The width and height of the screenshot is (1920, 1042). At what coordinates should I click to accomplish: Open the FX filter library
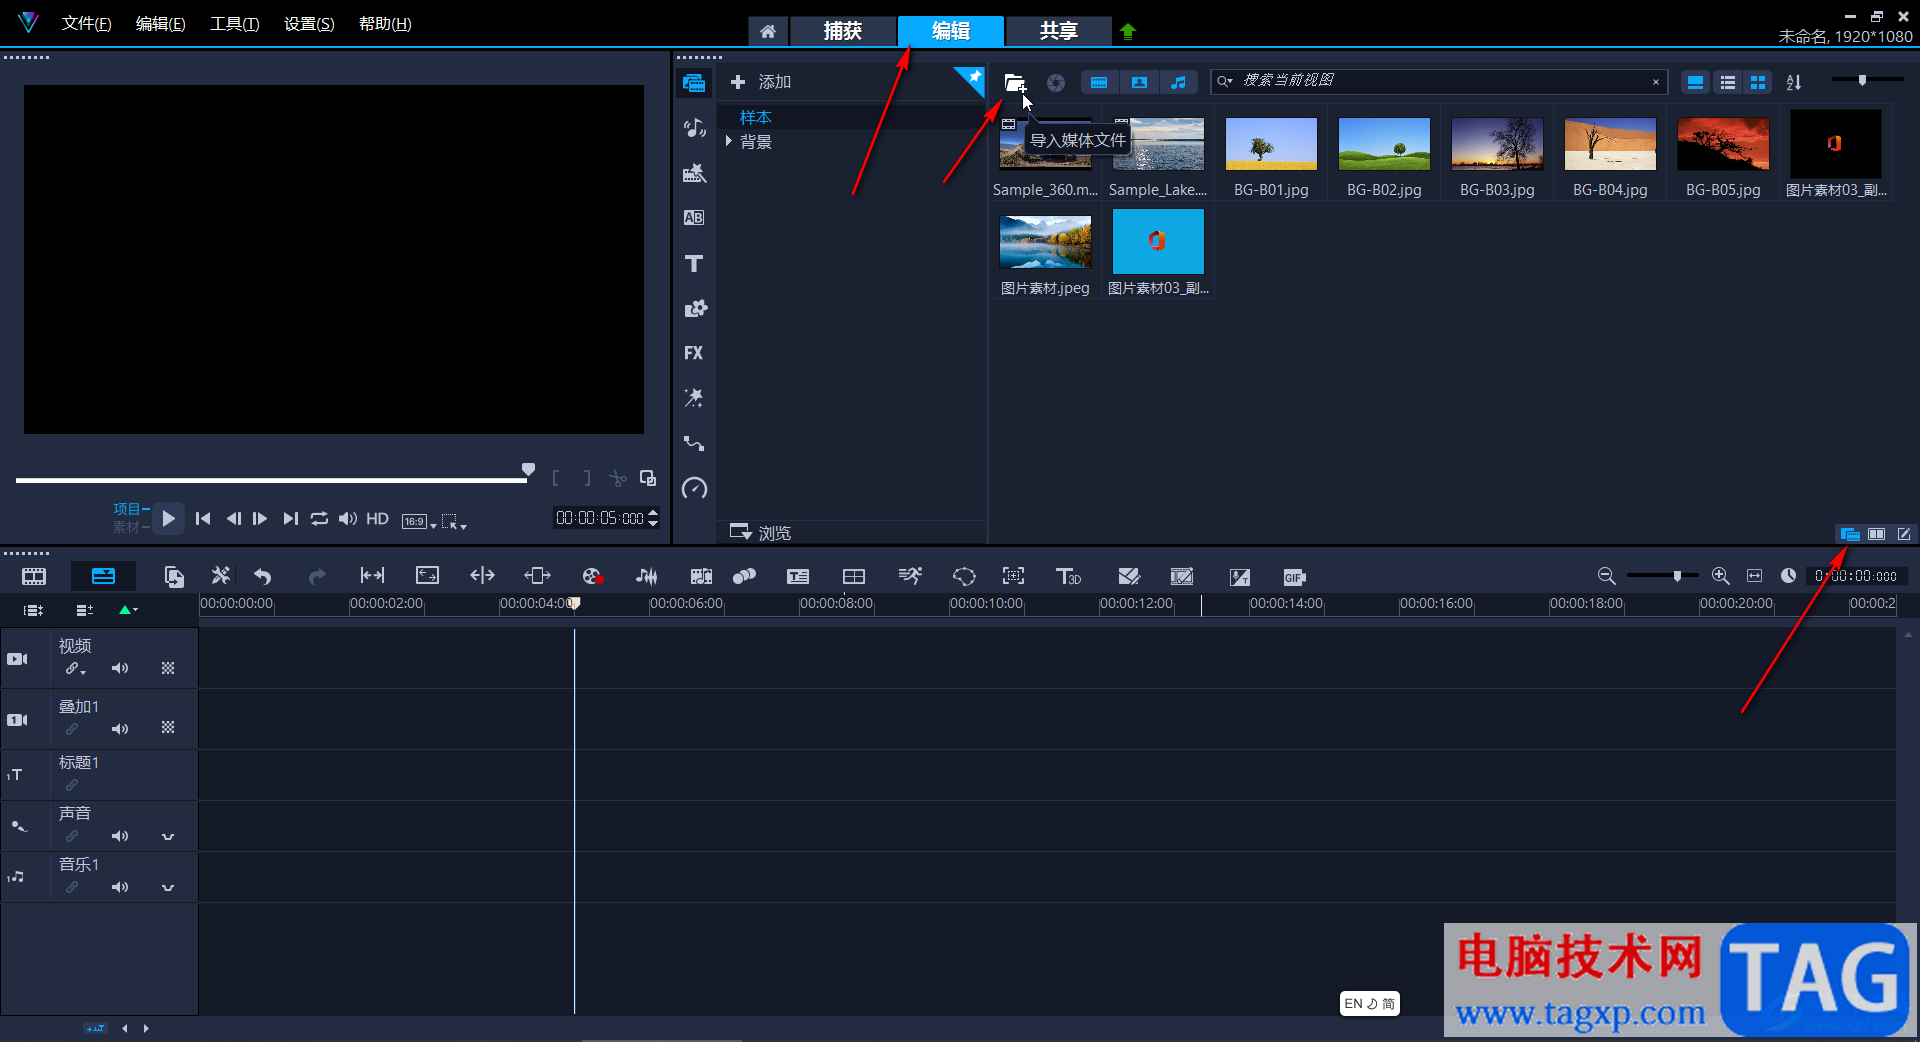click(694, 353)
